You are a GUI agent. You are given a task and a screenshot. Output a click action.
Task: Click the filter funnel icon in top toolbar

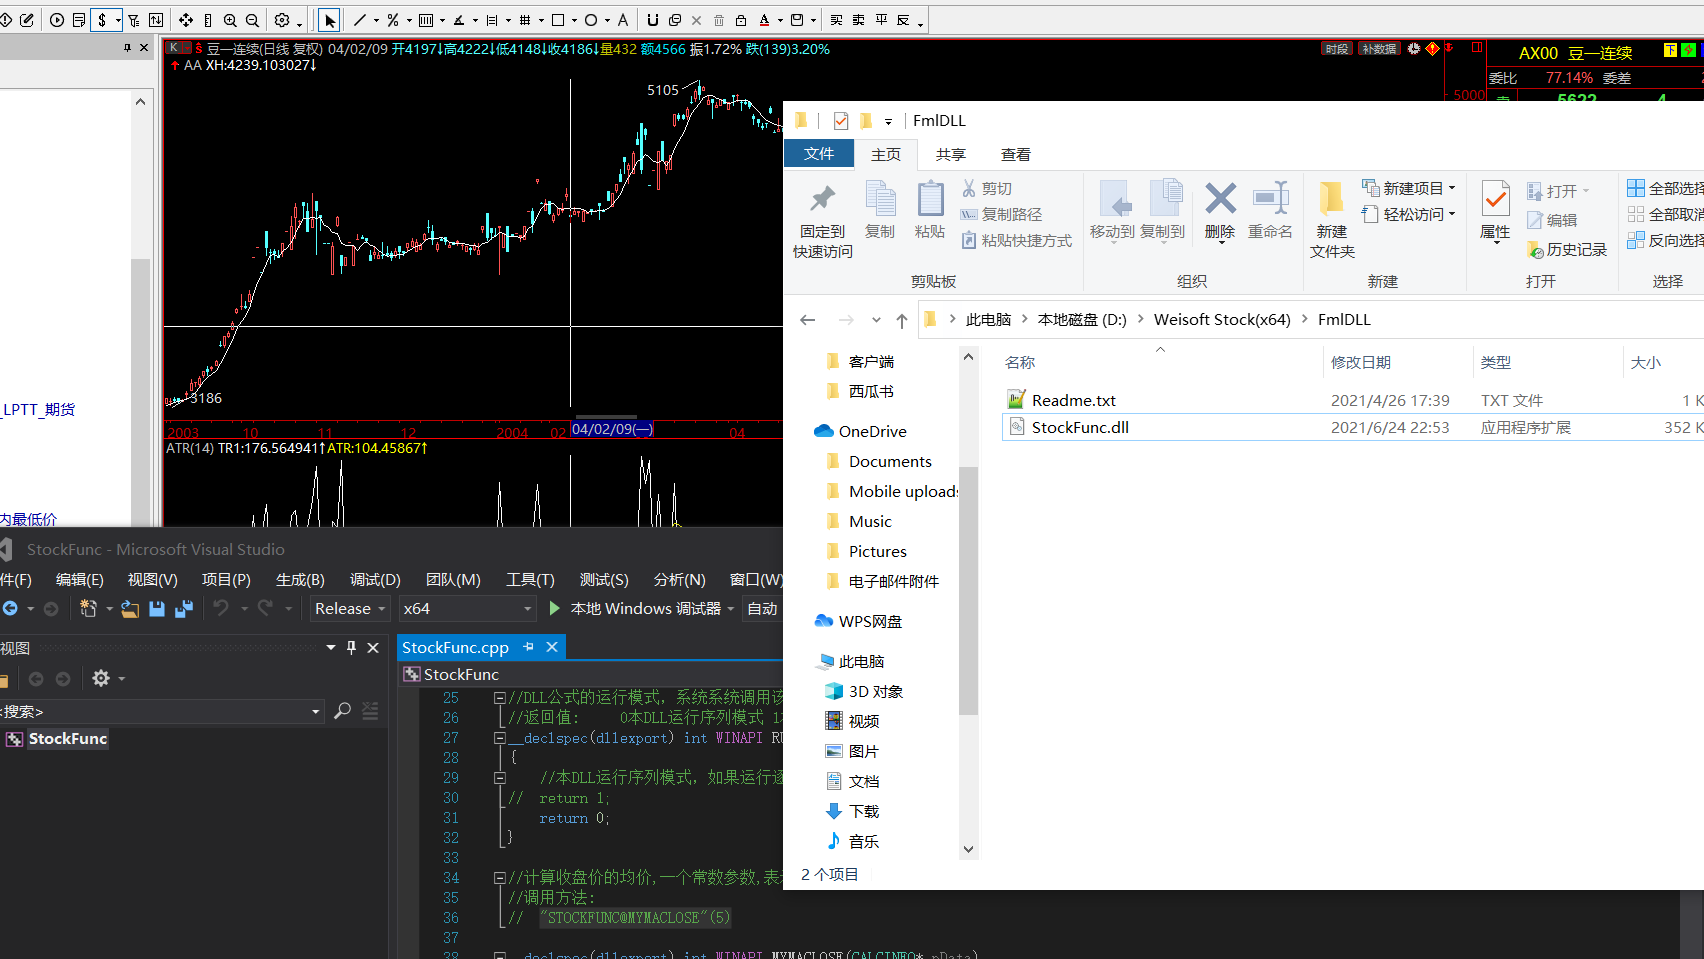pyautogui.click(x=134, y=20)
